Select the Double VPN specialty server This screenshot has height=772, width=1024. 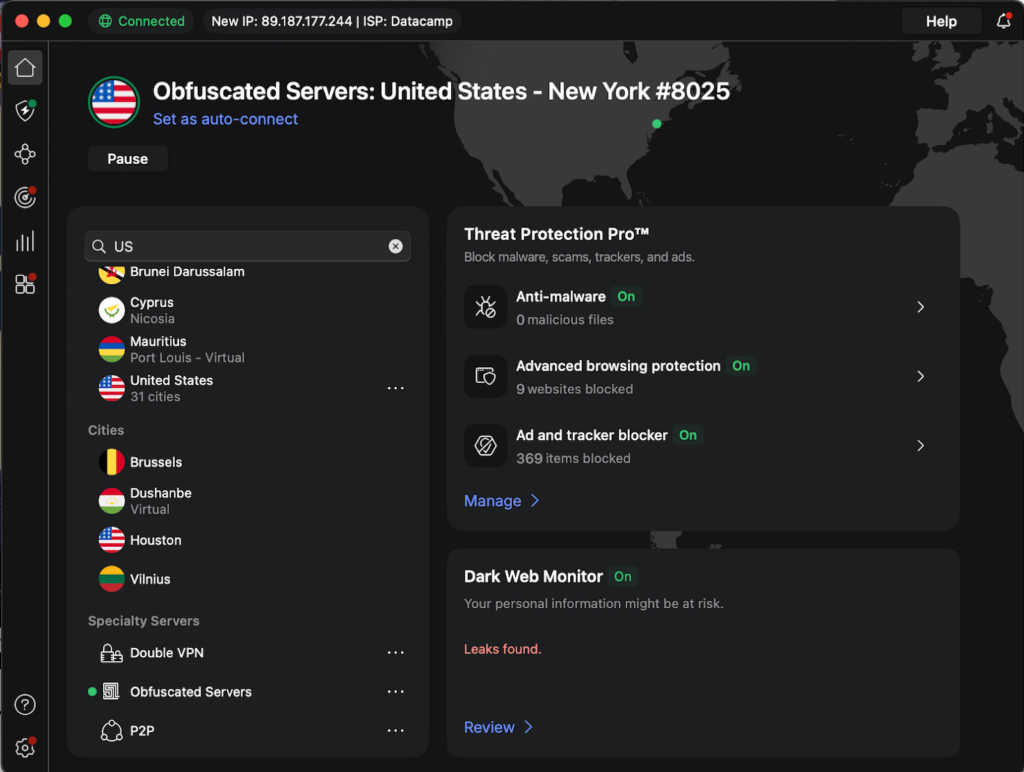tap(248, 652)
